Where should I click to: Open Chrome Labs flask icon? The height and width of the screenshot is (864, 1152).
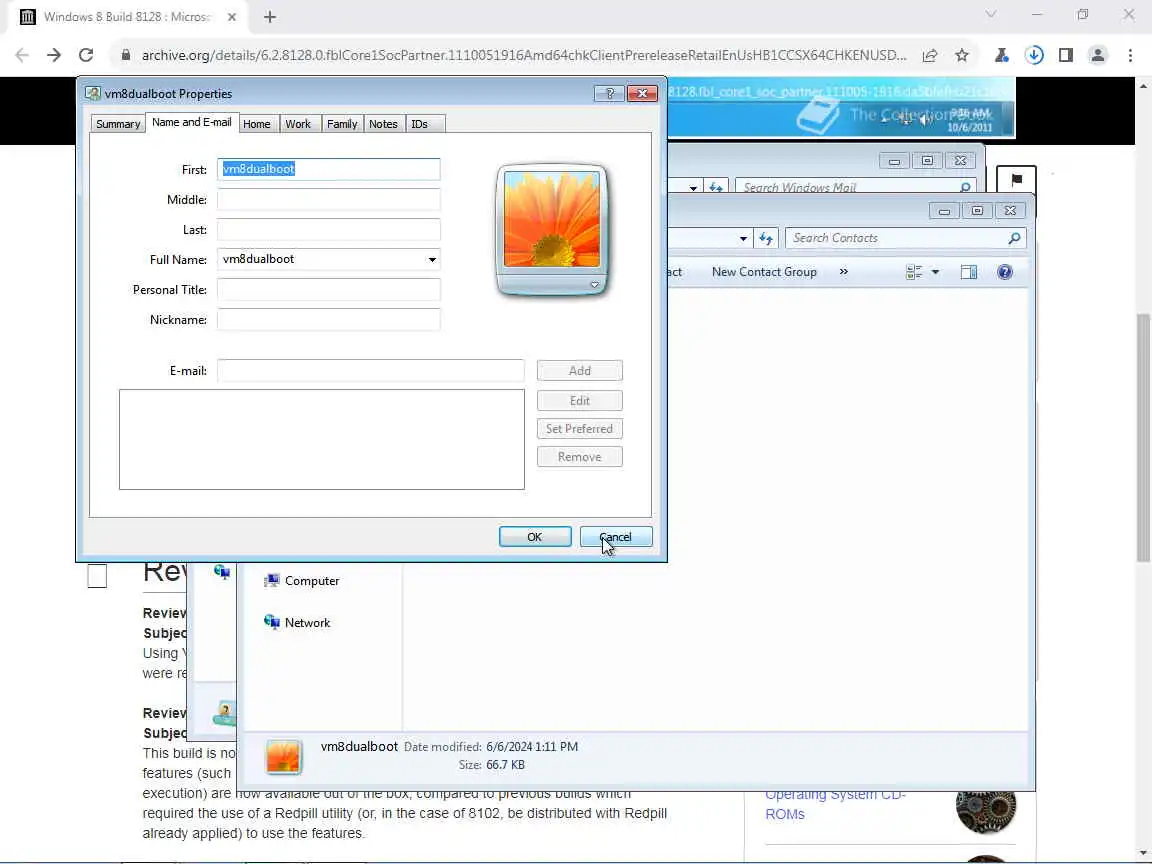(1001, 55)
